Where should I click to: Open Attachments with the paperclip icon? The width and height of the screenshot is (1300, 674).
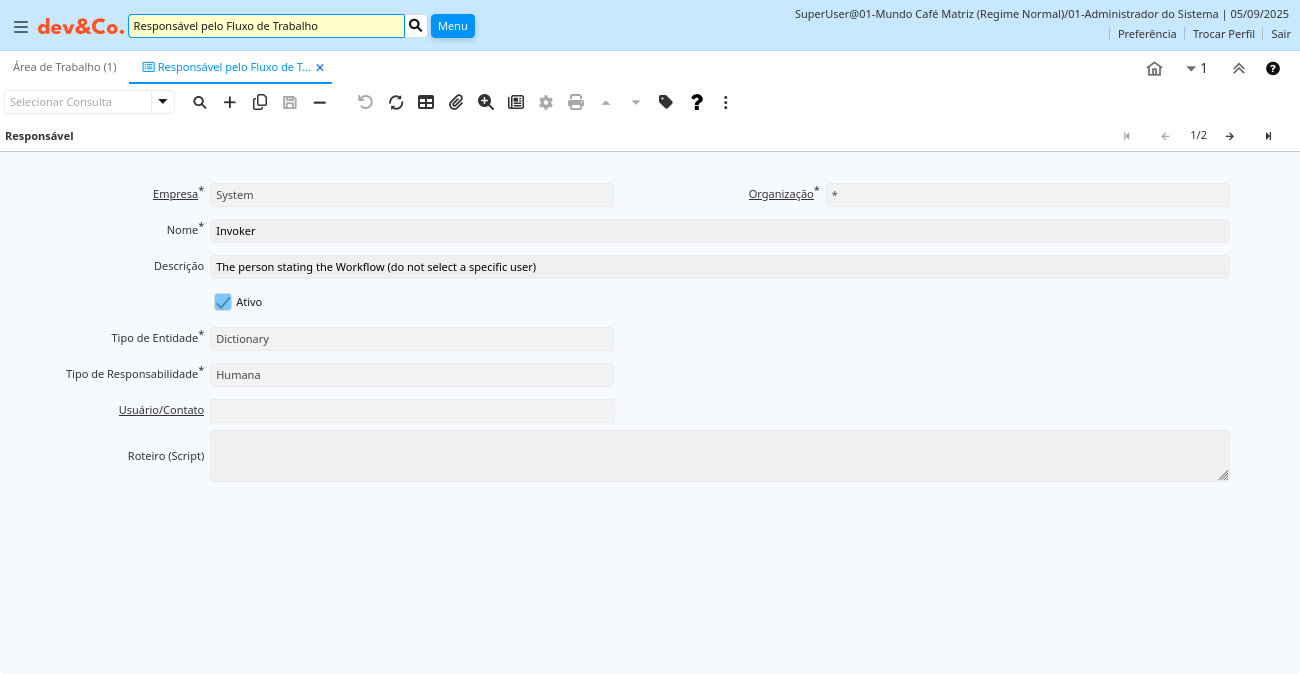click(x=456, y=102)
